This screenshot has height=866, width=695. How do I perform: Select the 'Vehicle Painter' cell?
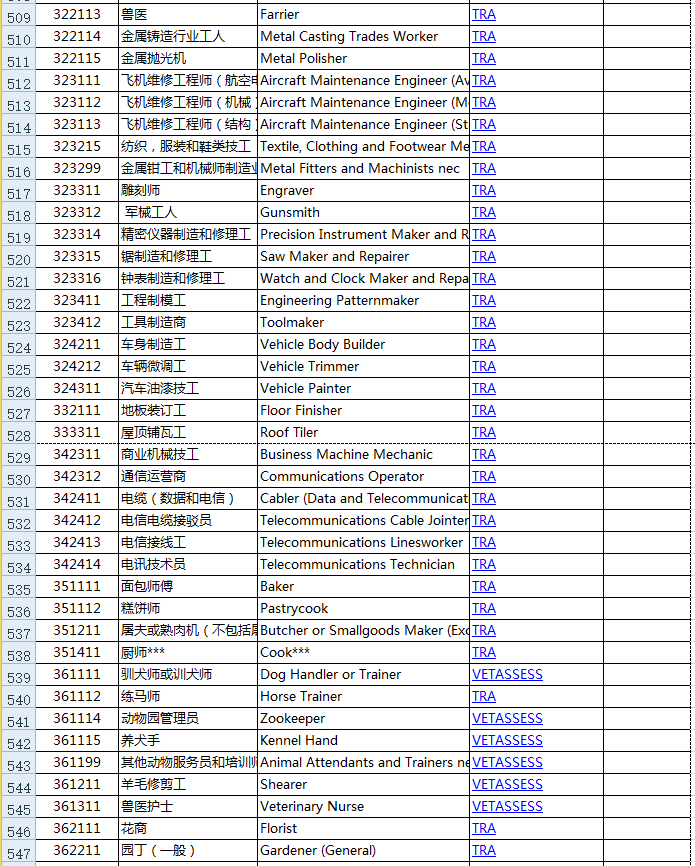coord(364,389)
